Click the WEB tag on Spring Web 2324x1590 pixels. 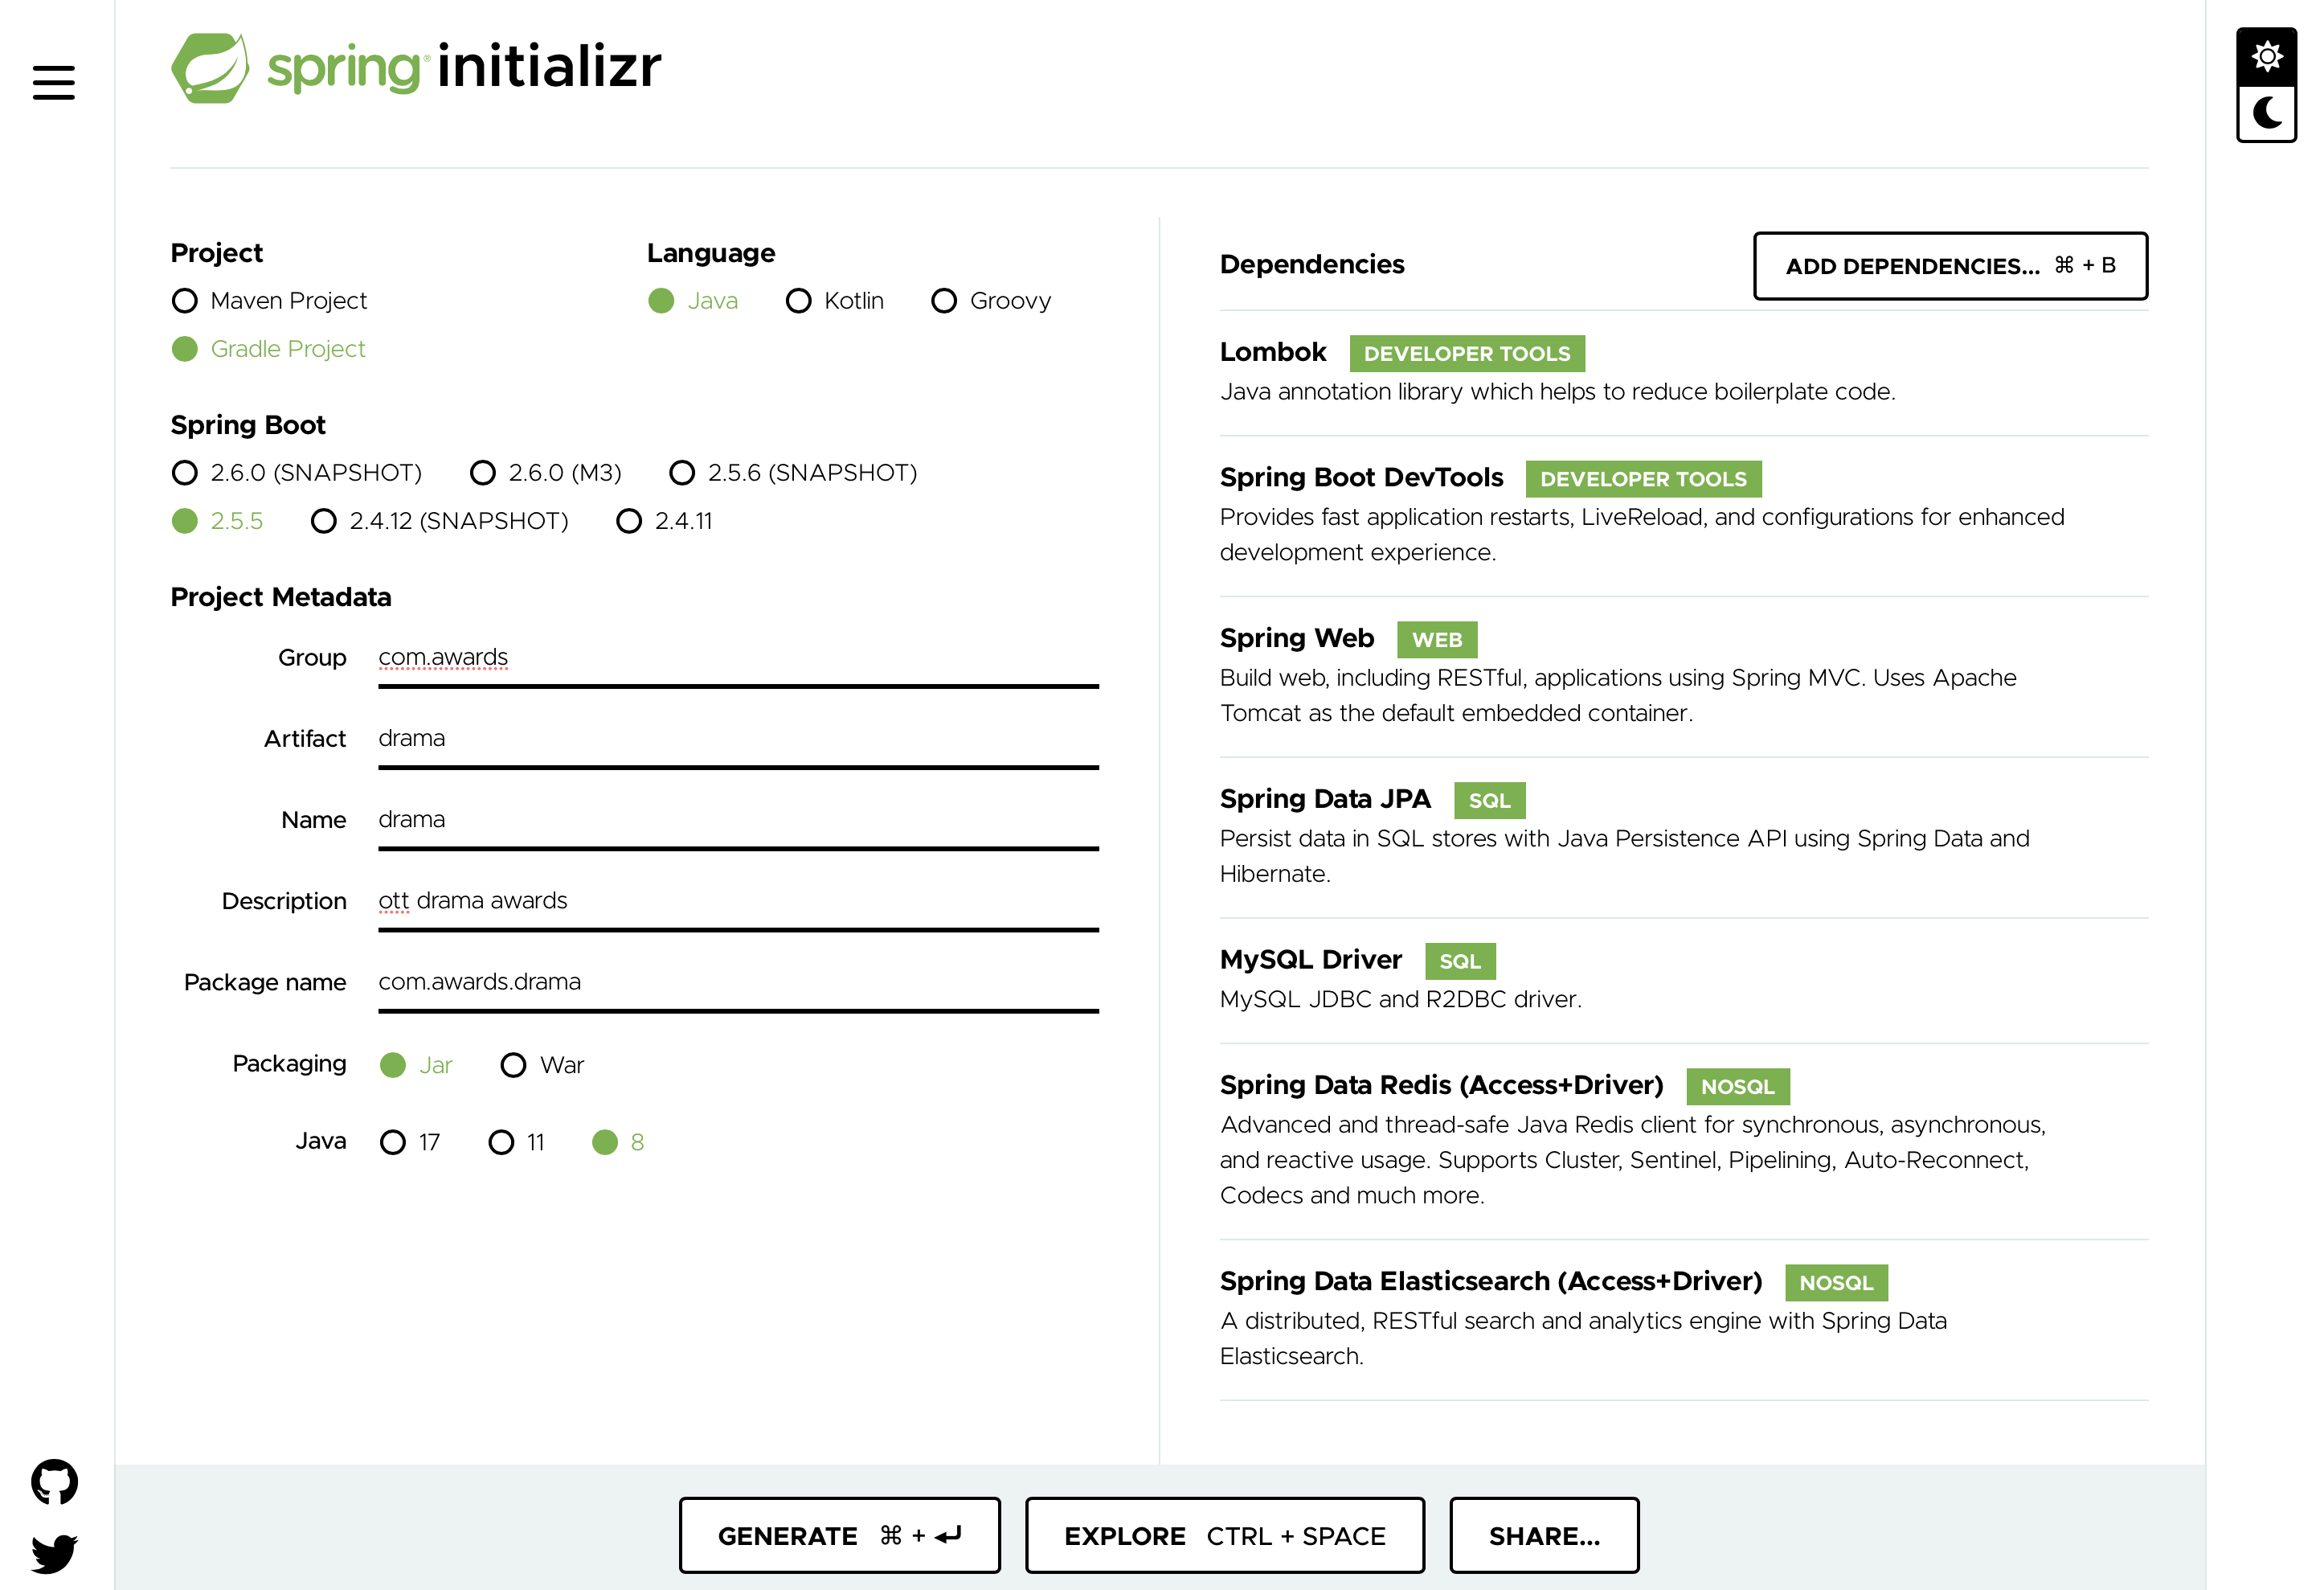[1437, 640]
